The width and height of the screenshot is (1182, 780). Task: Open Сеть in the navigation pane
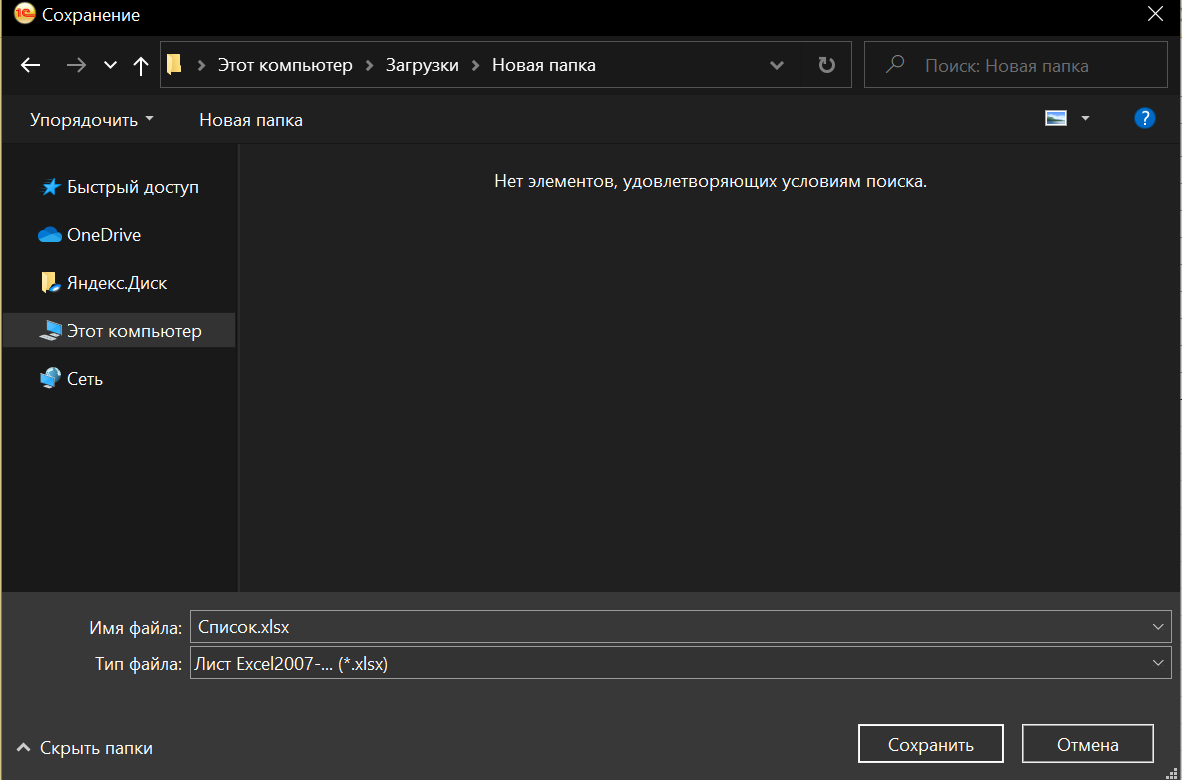click(x=84, y=379)
